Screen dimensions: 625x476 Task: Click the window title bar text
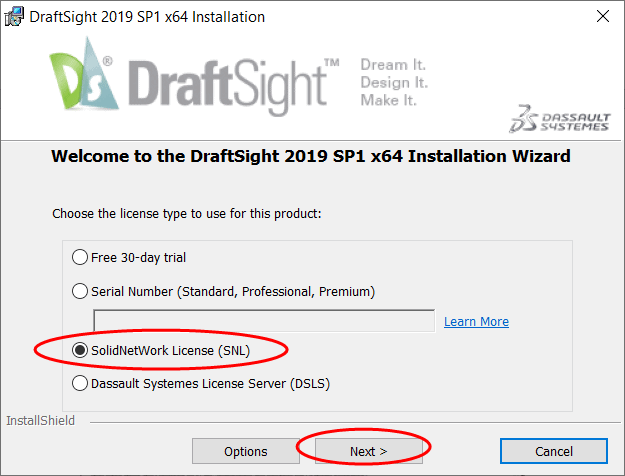pos(150,17)
